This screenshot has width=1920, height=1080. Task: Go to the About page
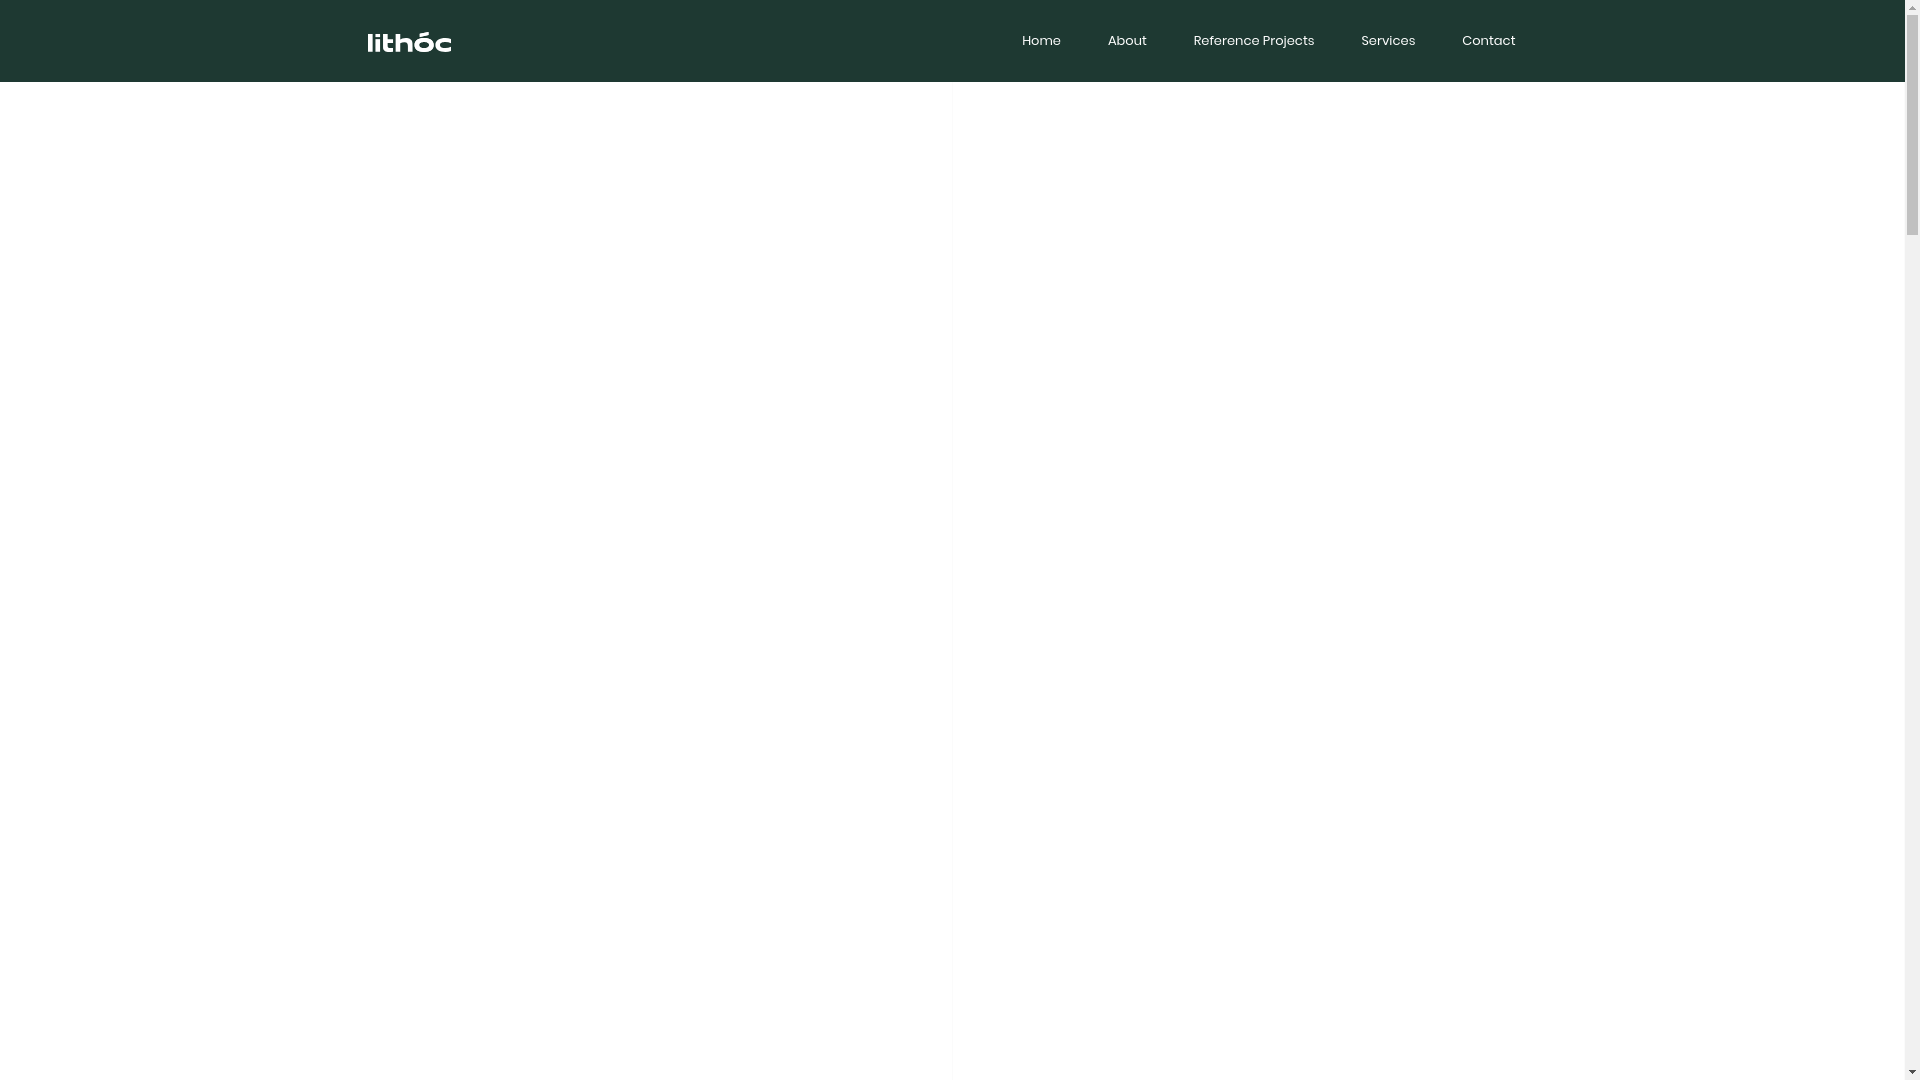coord(1127,41)
